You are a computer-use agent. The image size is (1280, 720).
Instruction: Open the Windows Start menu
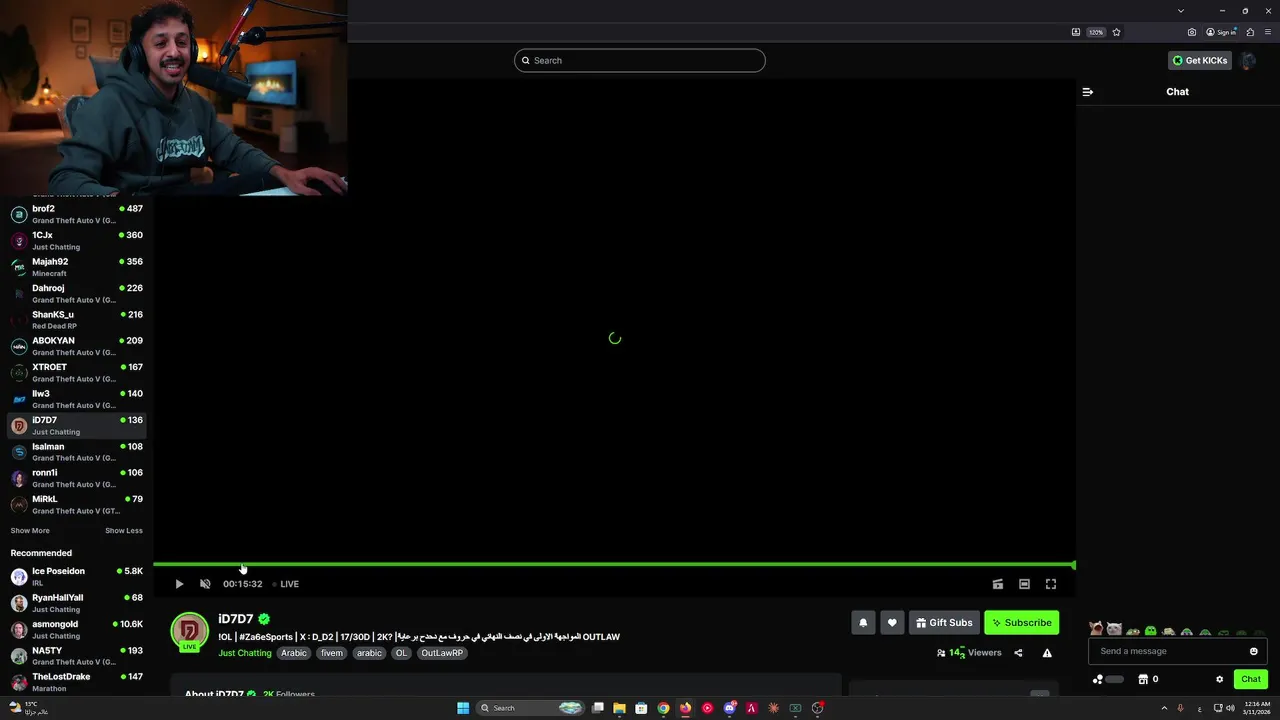[463, 708]
